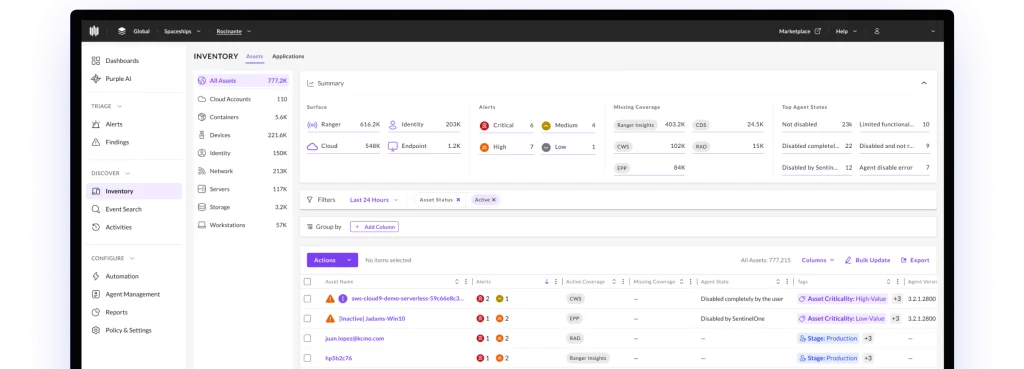The height and width of the screenshot is (369, 1024).
Task: Remove the Active filter chip
Action: click(x=494, y=200)
